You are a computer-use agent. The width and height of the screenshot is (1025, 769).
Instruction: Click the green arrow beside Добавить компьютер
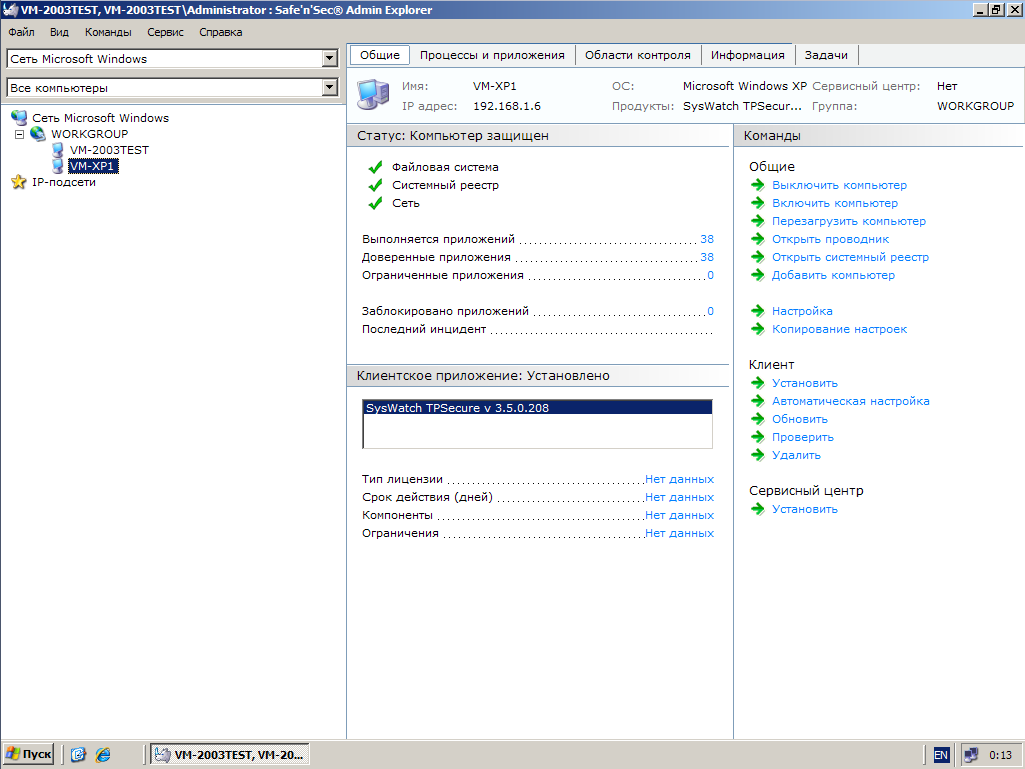(x=758, y=275)
